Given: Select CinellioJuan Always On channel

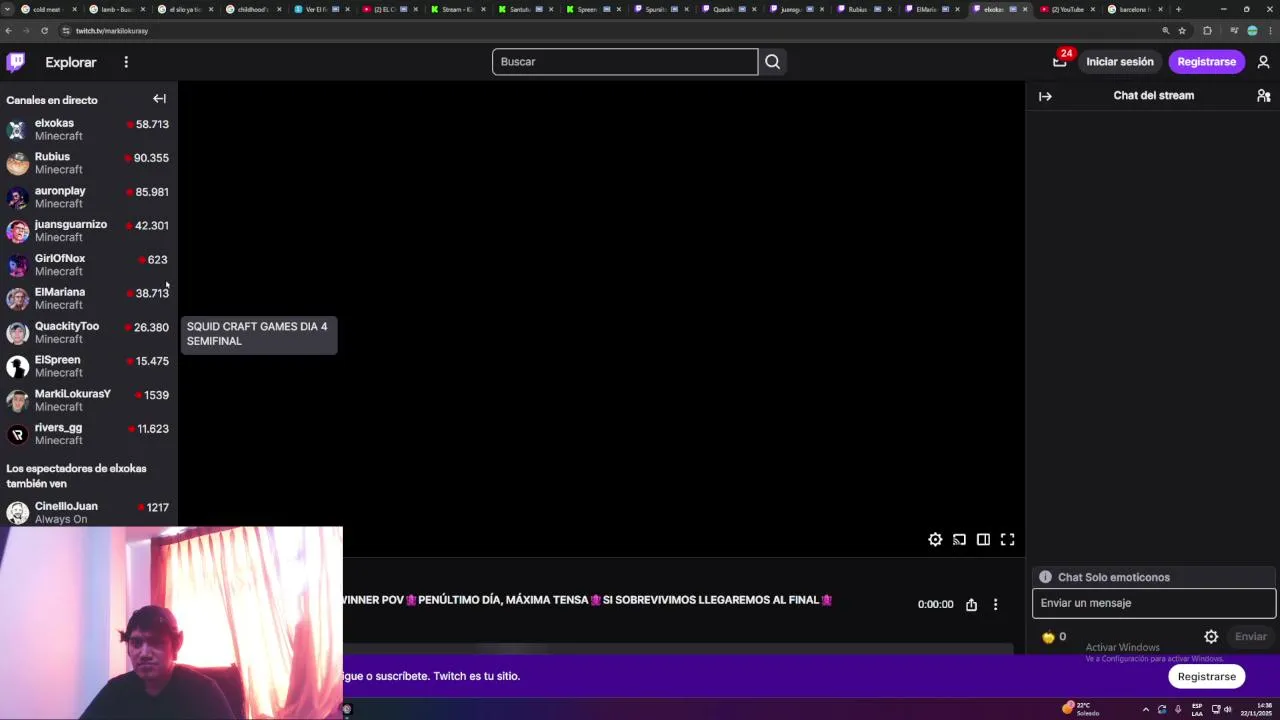Looking at the screenshot, I should coord(88,512).
